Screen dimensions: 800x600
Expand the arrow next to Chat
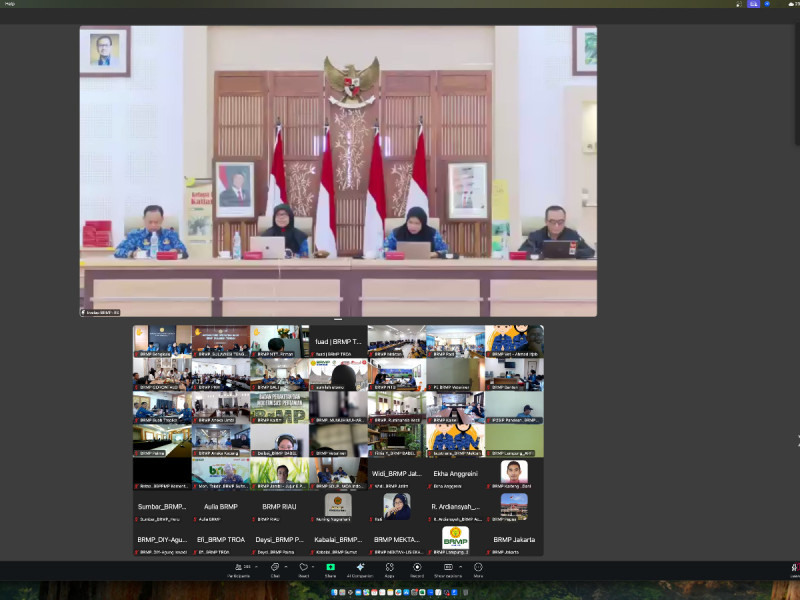click(x=286, y=566)
